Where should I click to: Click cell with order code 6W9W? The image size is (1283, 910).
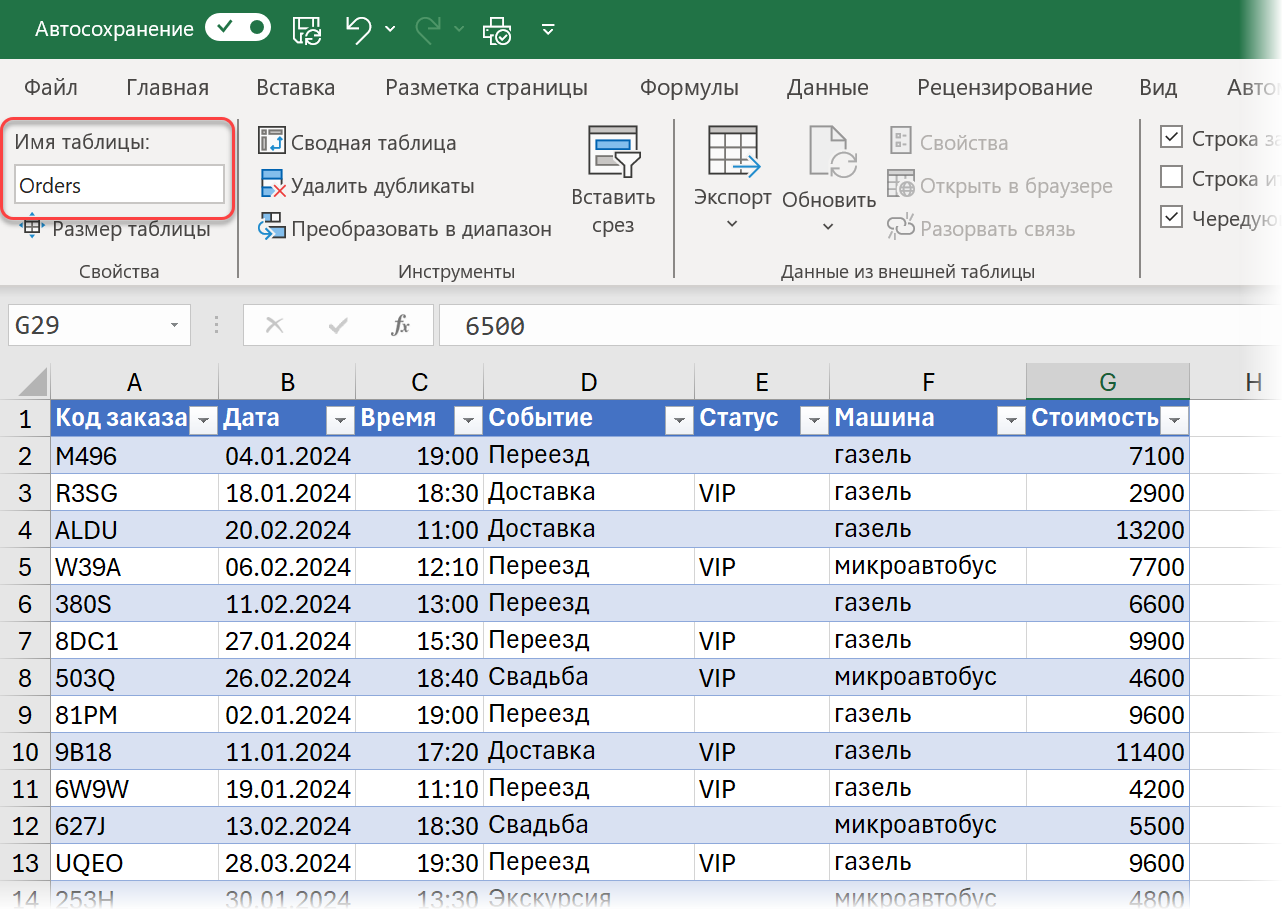point(134,789)
